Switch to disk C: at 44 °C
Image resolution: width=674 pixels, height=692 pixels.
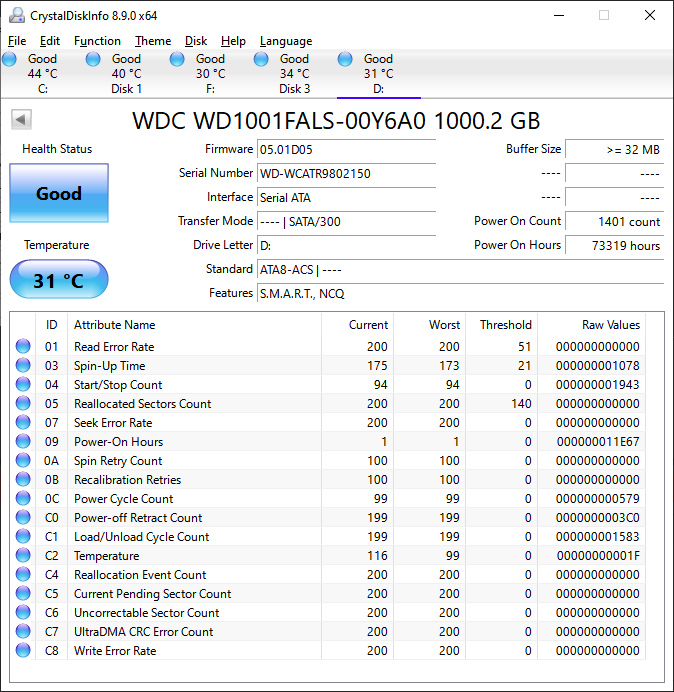[x=42, y=74]
